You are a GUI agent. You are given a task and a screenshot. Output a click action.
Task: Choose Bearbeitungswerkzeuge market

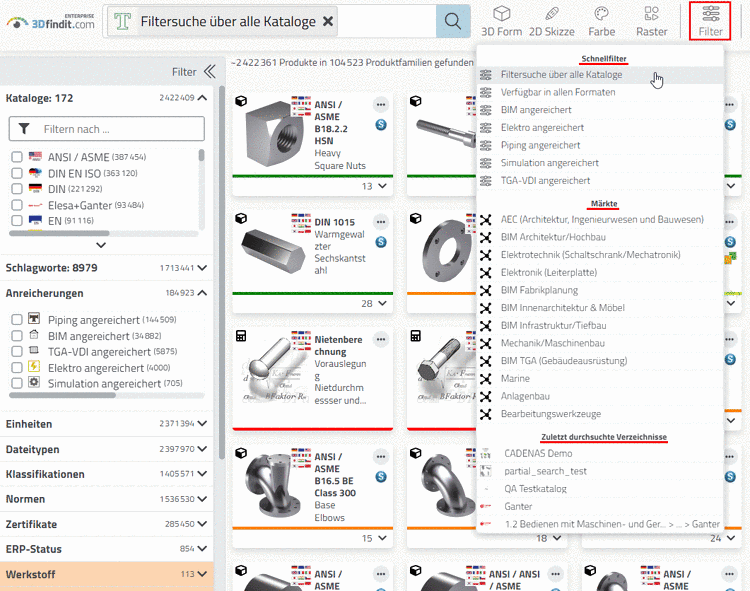(x=600, y=414)
